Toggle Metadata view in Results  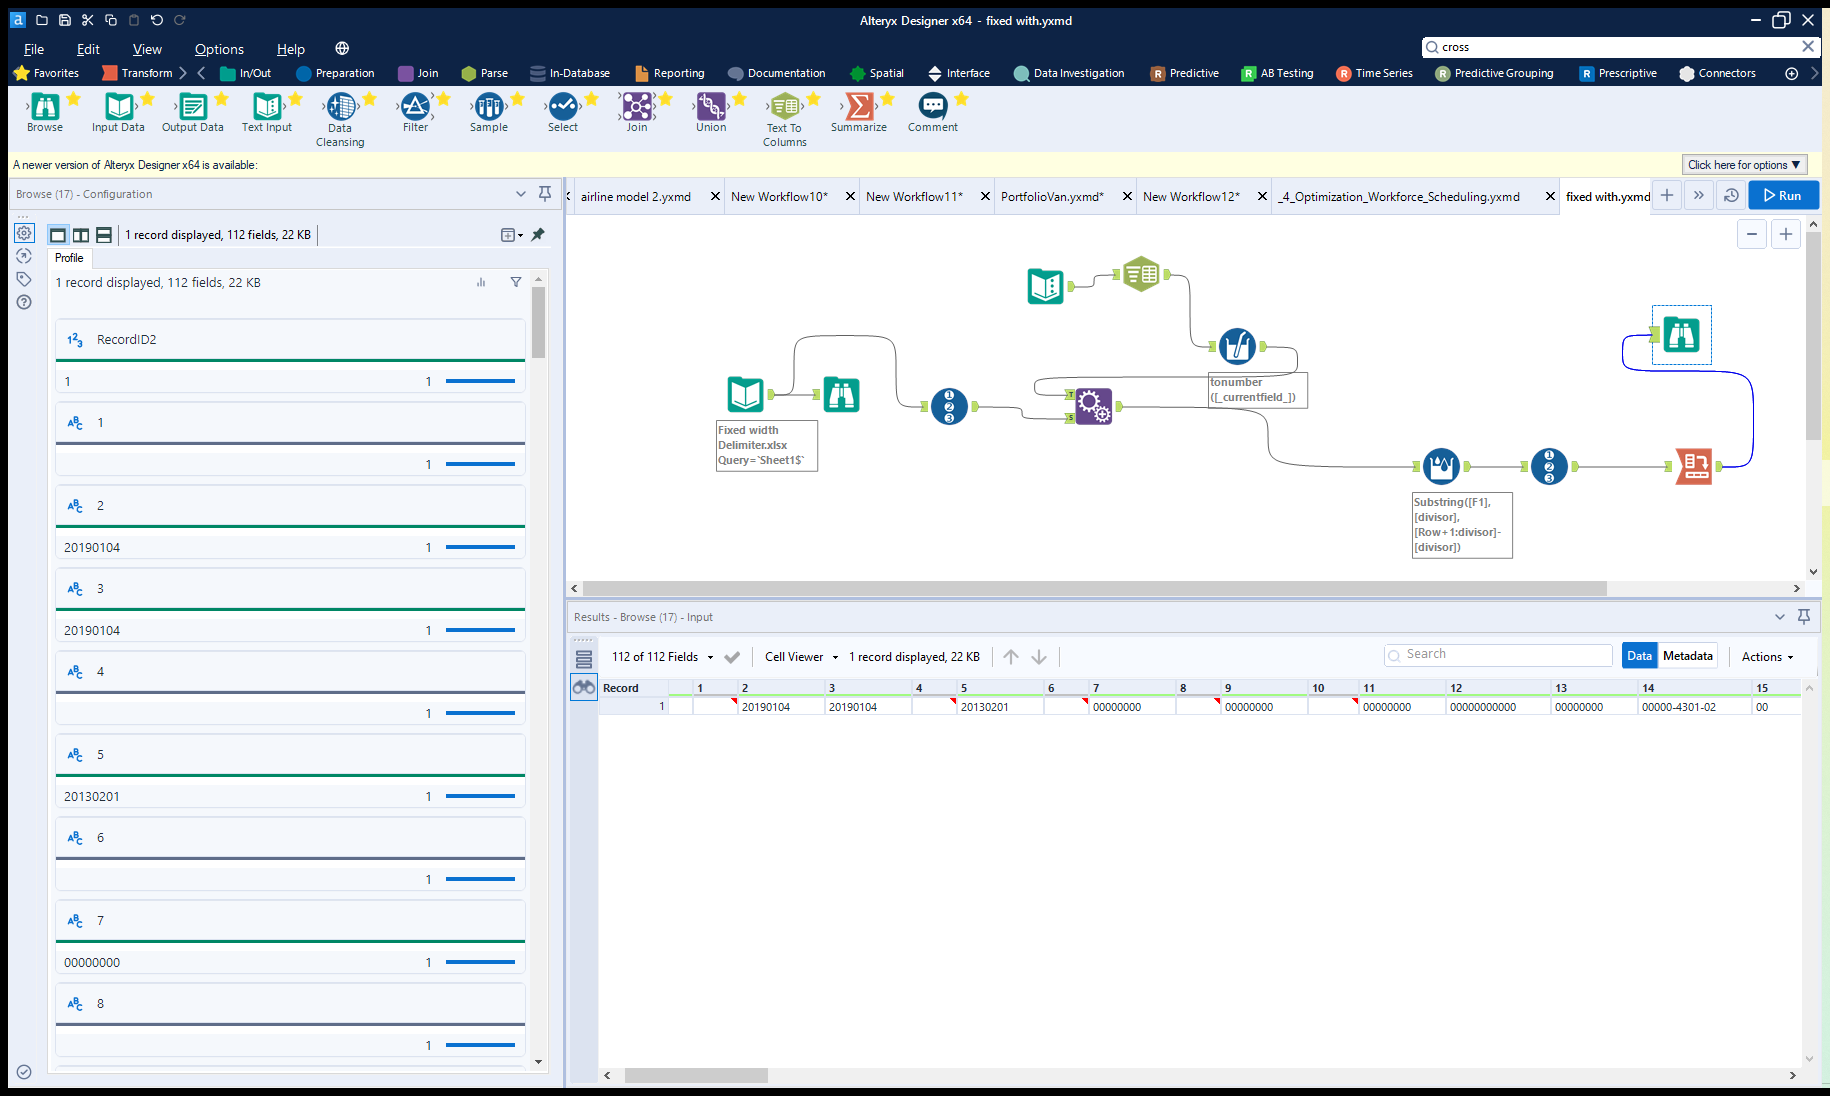[1687, 656]
